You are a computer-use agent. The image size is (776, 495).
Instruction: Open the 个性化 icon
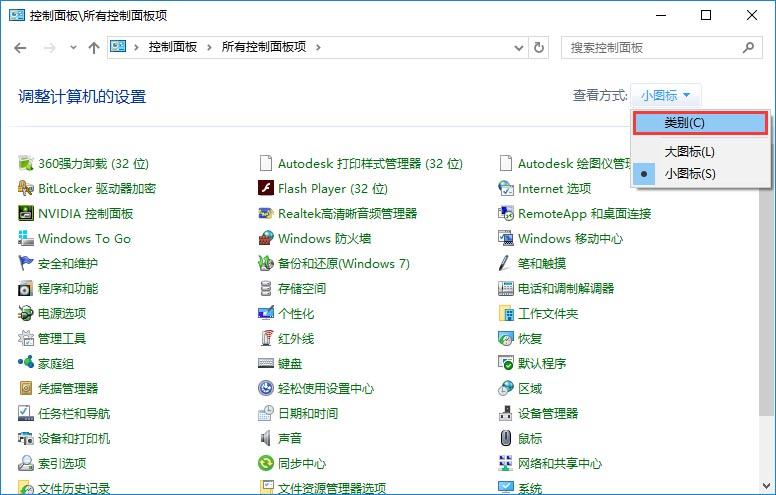(x=266, y=313)
